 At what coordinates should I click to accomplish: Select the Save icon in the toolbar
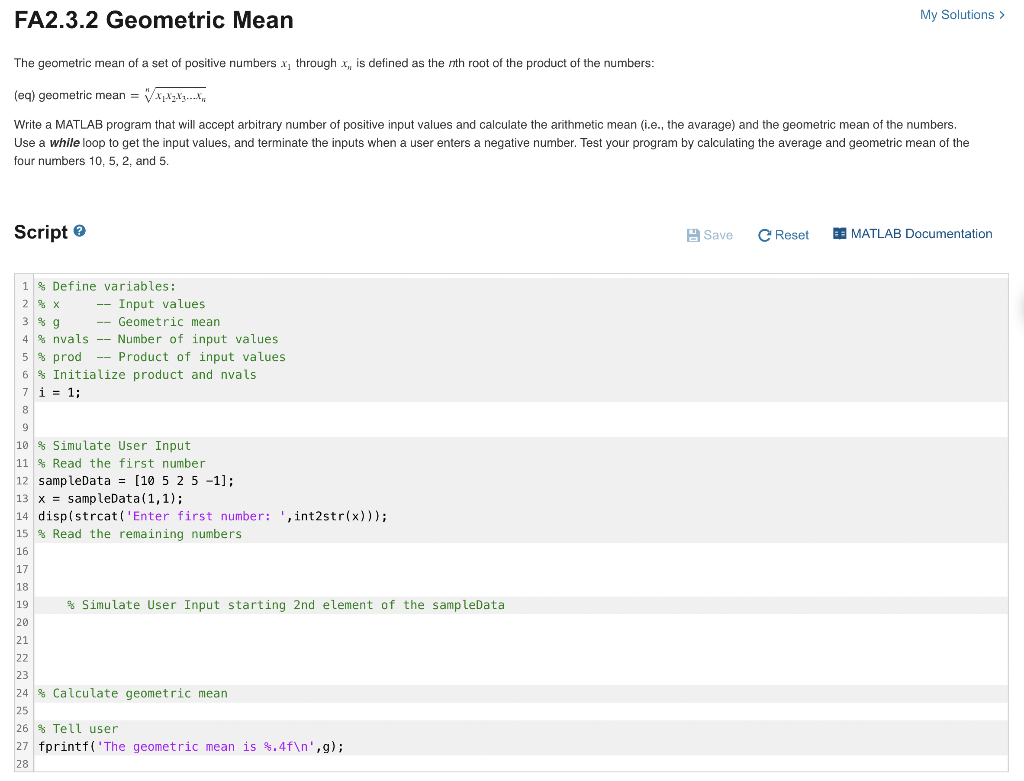692,234
